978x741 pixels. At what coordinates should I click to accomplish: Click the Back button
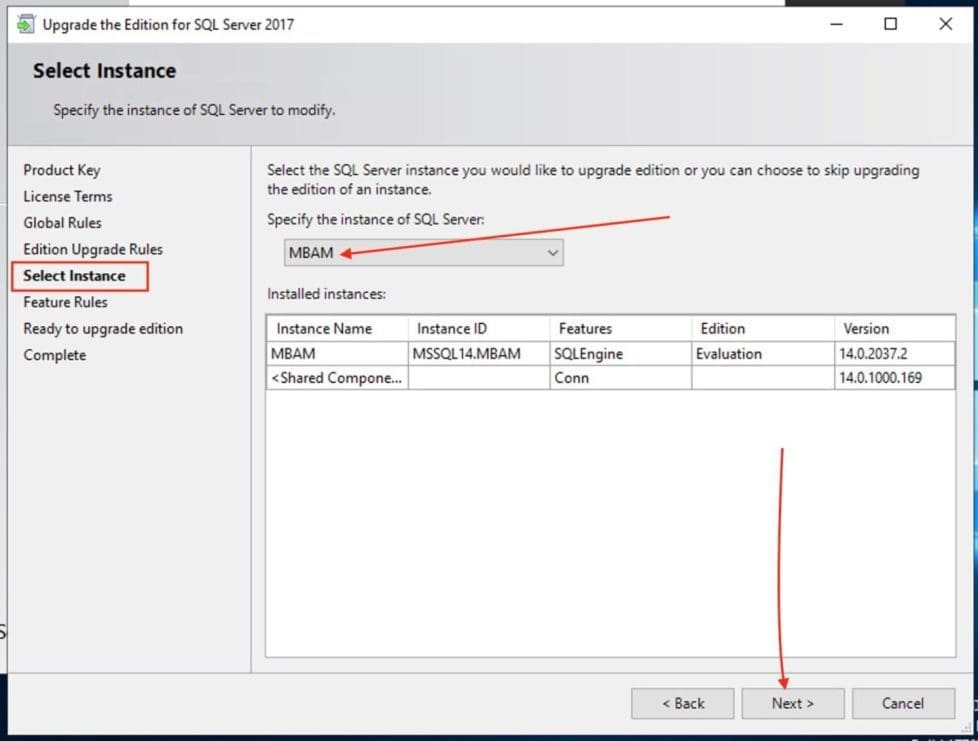(682, 703)
